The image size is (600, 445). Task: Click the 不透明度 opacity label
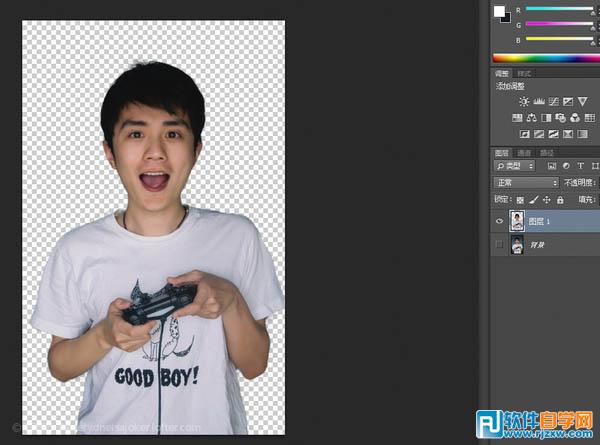[580, 183]
